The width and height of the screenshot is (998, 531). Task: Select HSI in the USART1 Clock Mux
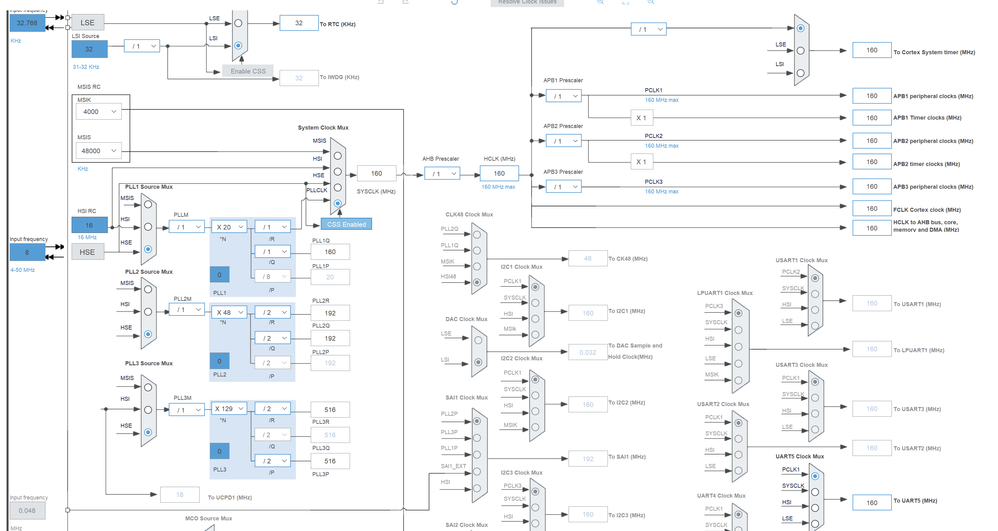click(x=815, y=310)
